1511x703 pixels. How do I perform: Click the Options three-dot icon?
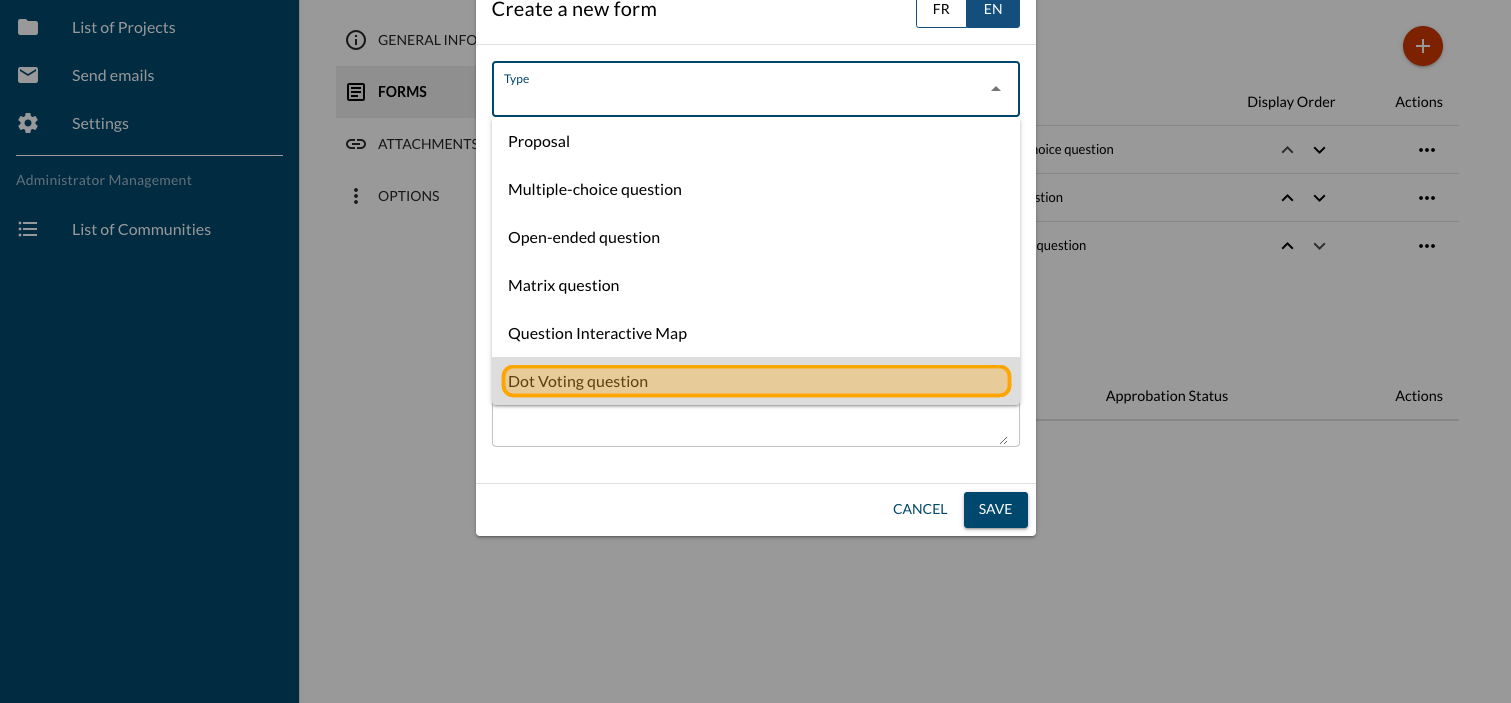point(356,196)
